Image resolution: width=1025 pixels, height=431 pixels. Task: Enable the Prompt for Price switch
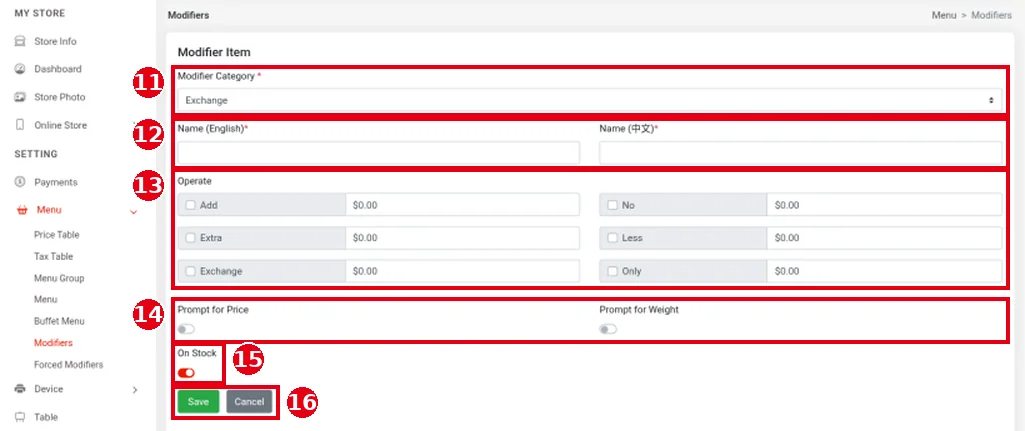coord(186,329)
